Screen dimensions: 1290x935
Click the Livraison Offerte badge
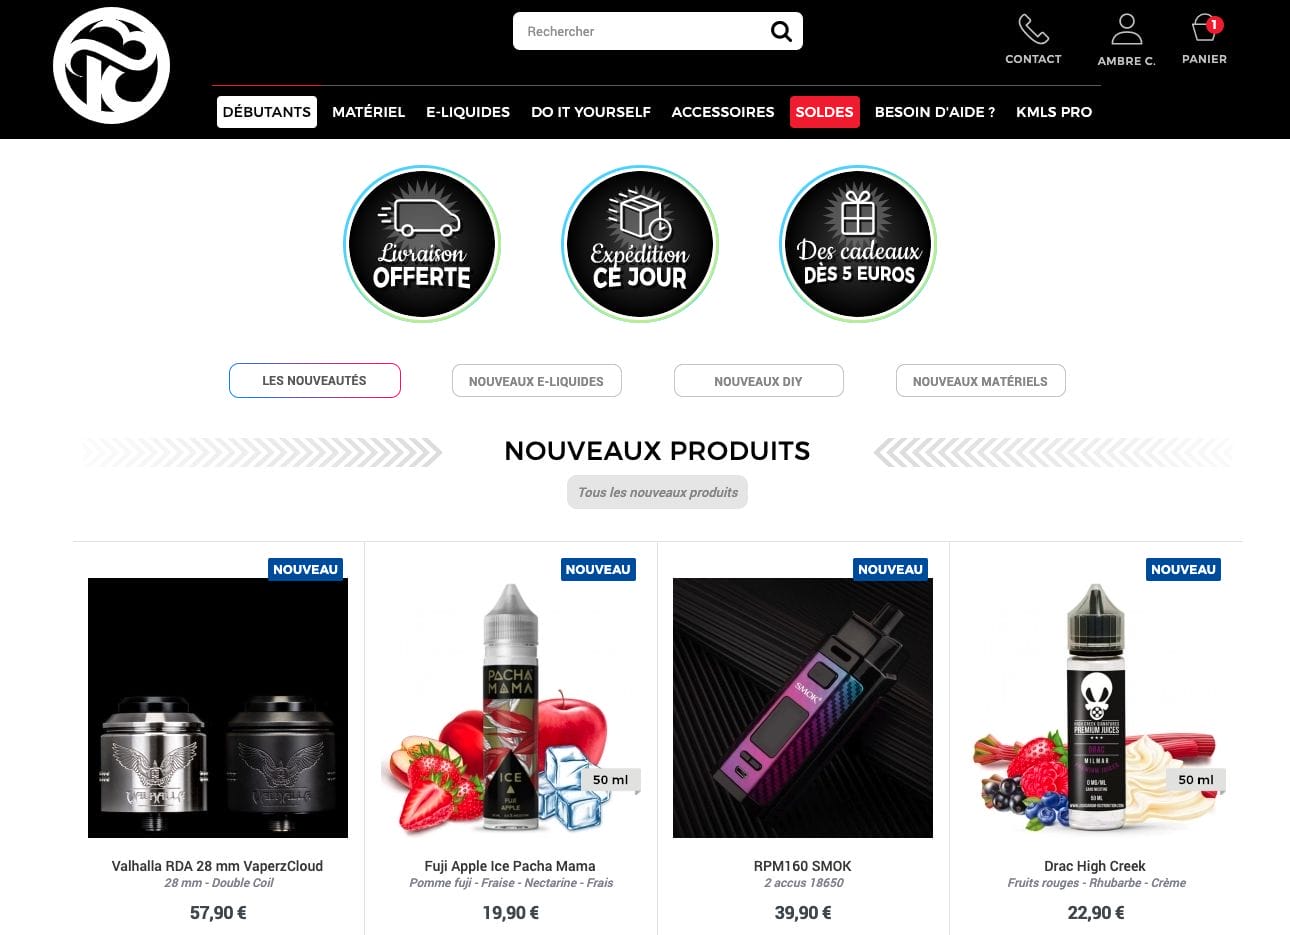click(x=422, y=244)
